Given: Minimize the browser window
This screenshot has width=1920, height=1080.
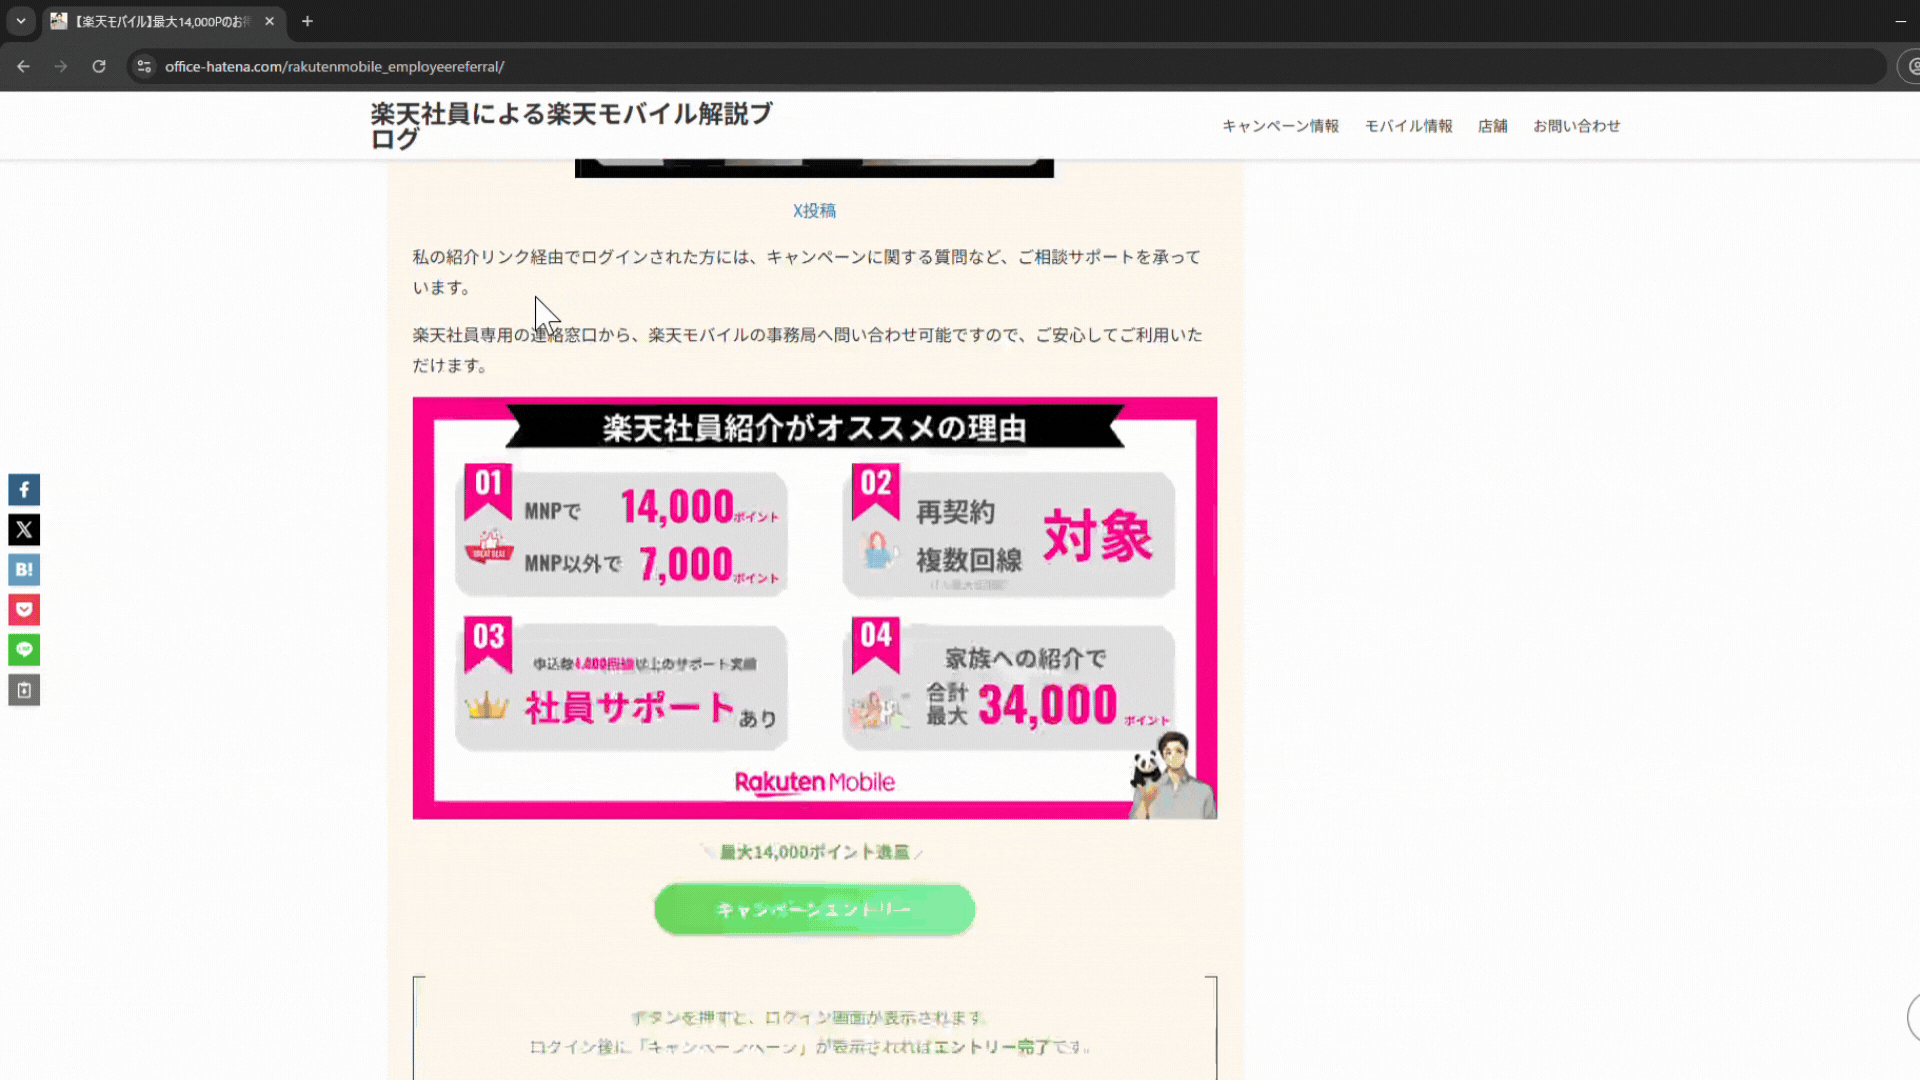Looking at the screenshot, I should coord(1900,21).
